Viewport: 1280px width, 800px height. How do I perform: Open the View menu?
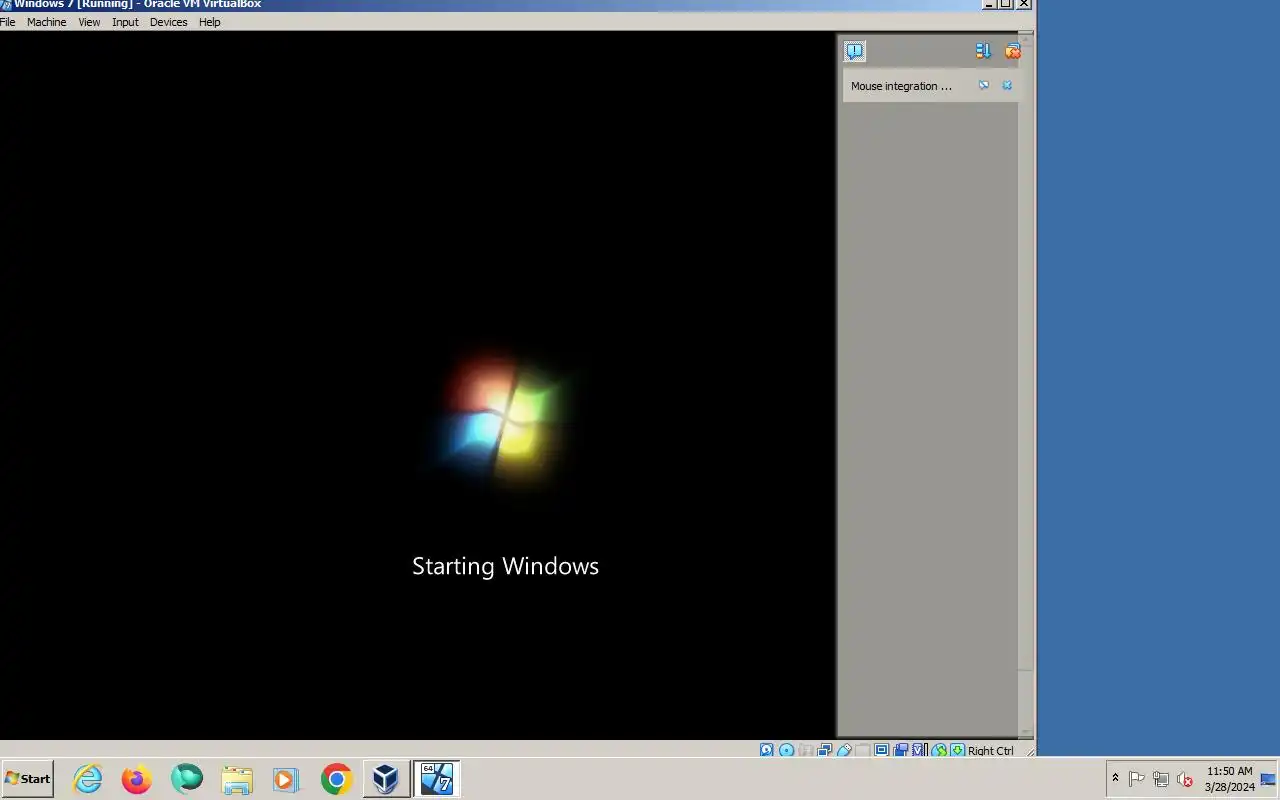click(x=89, y=22)
